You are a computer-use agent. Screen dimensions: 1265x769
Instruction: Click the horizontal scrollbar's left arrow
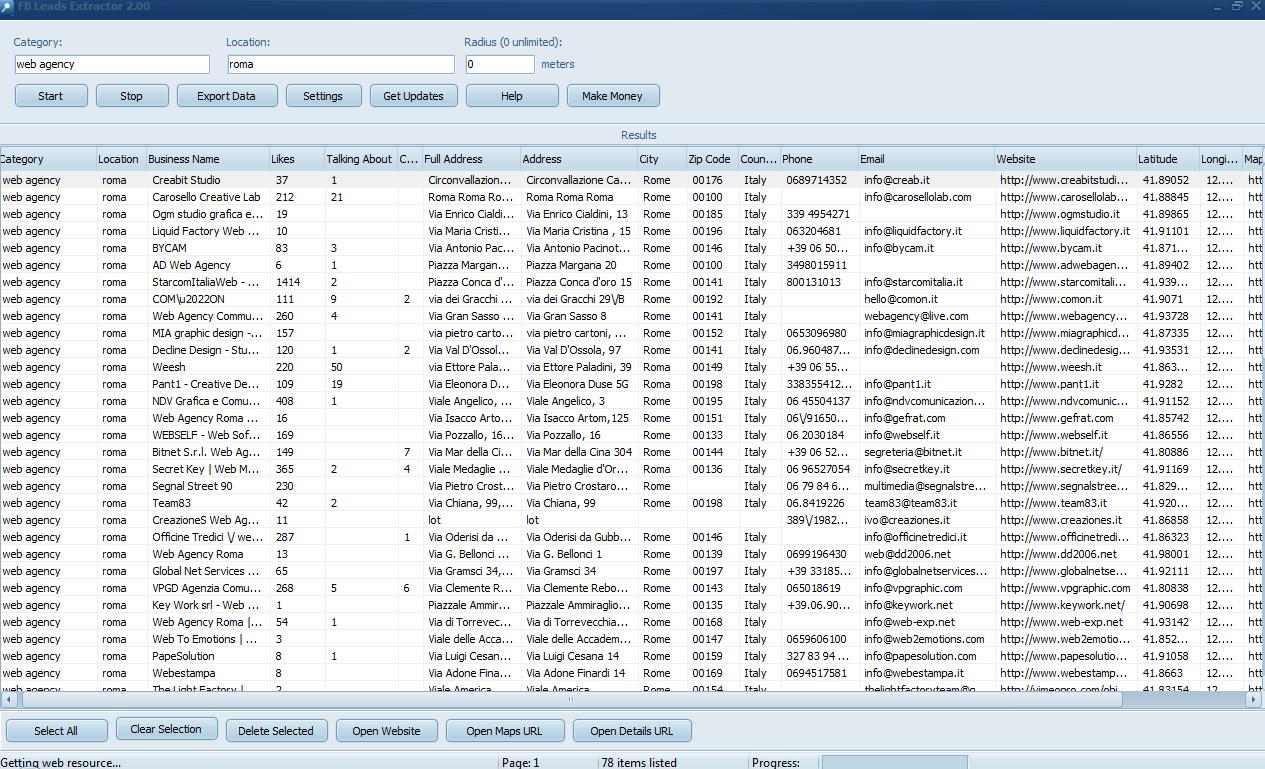[8, 701]
